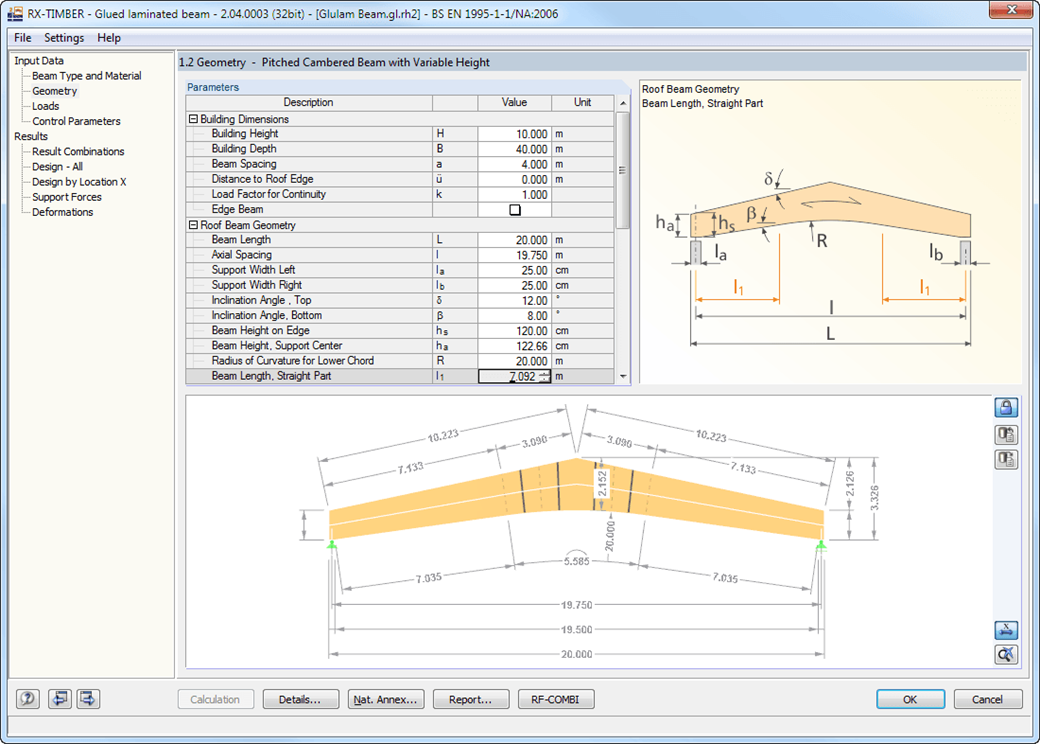Click the parameters table scrollbar thumb
Screen dimensions: 1040x744
(x=622, y=170)
